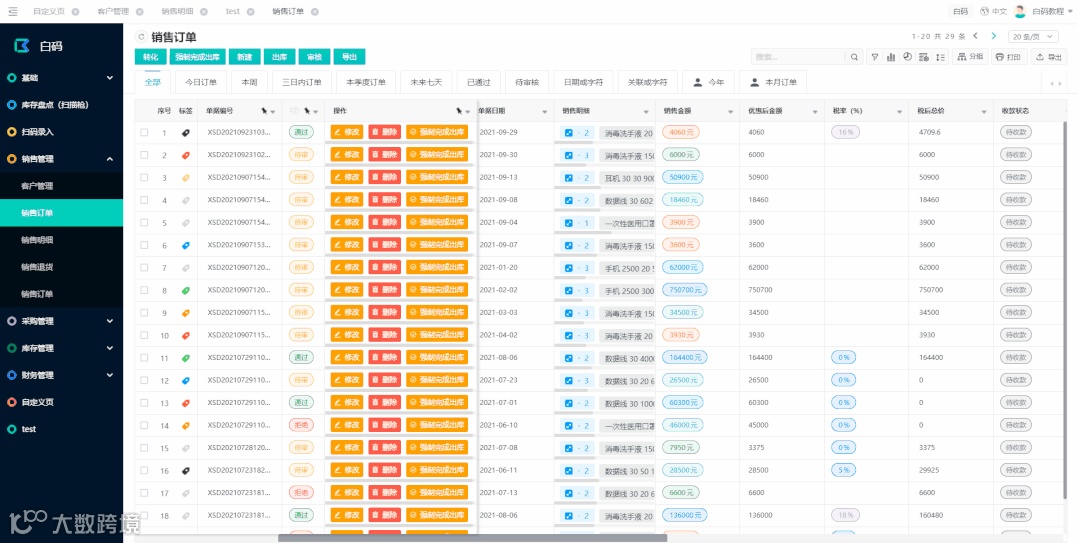Click the search magnifier icon
1078x543 pixels.
(x=854, y=57)
